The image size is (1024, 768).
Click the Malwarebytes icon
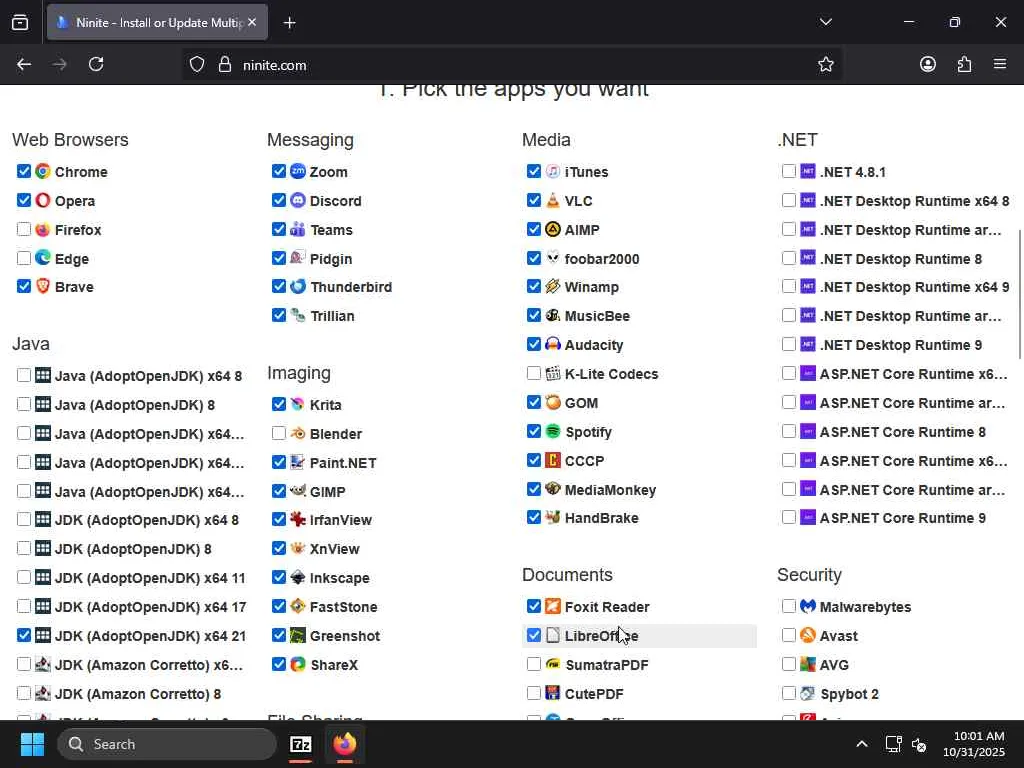pos(808,606)
